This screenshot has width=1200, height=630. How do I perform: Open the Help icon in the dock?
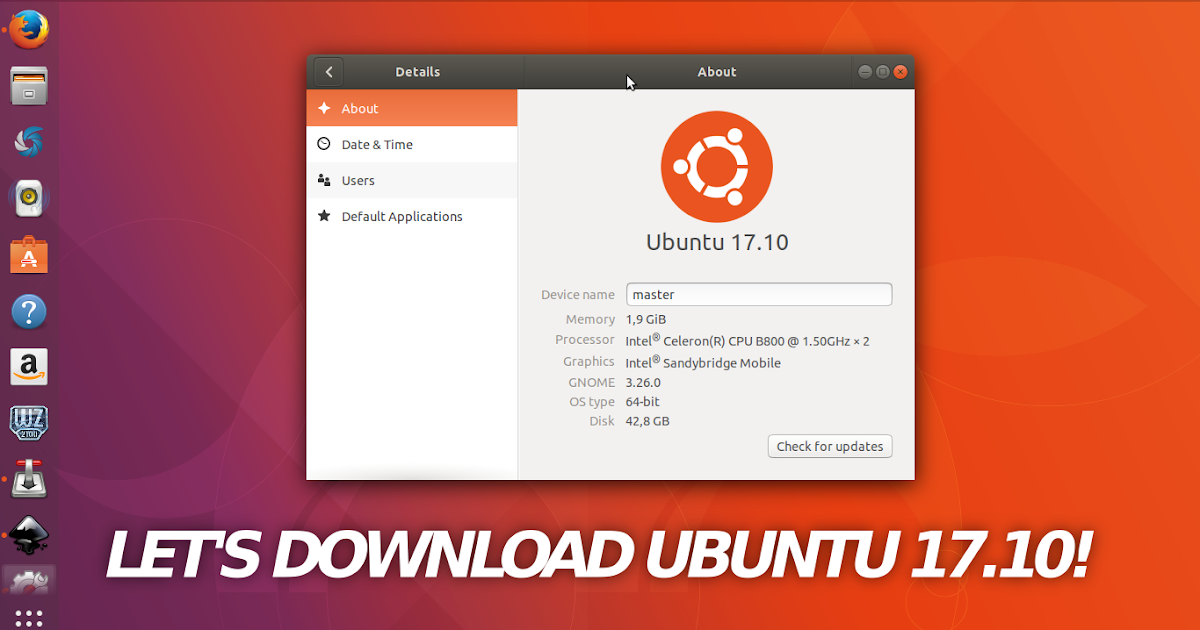(29, 311)
